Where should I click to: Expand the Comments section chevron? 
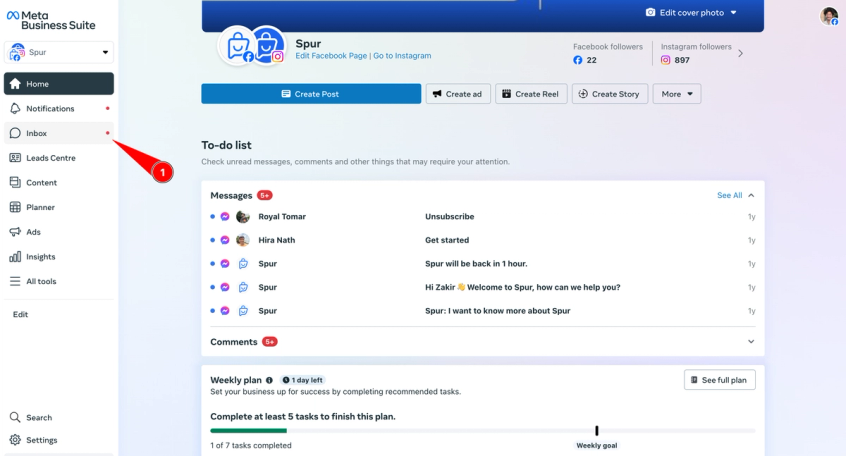click(751, 342)
